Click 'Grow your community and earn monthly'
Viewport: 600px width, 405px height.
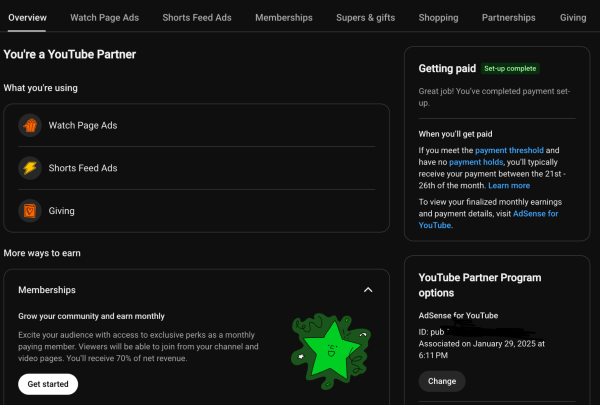pyautogui.click(x=91, y=316)
